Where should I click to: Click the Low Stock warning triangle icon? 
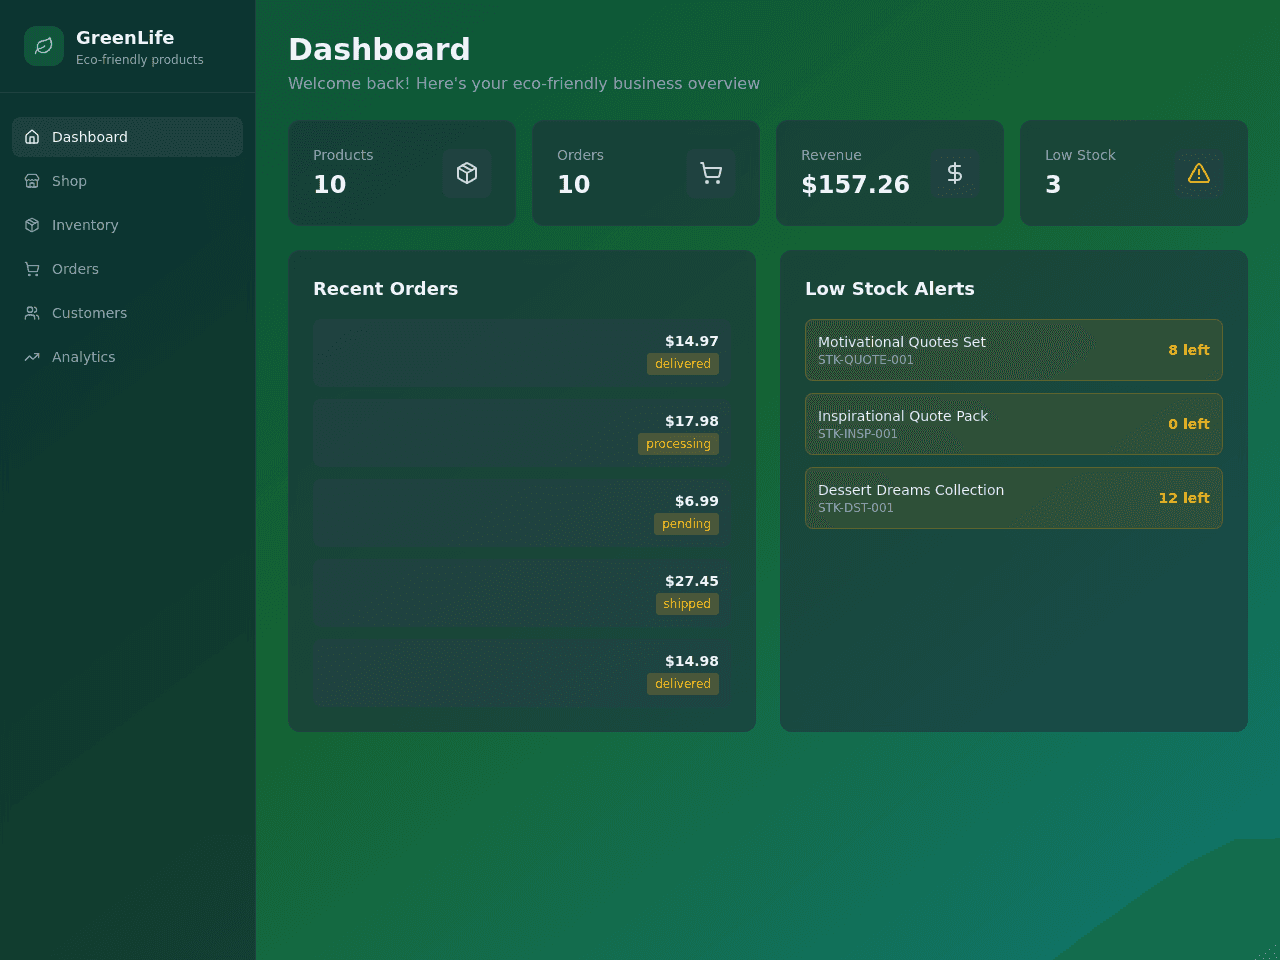(1199, 173)
